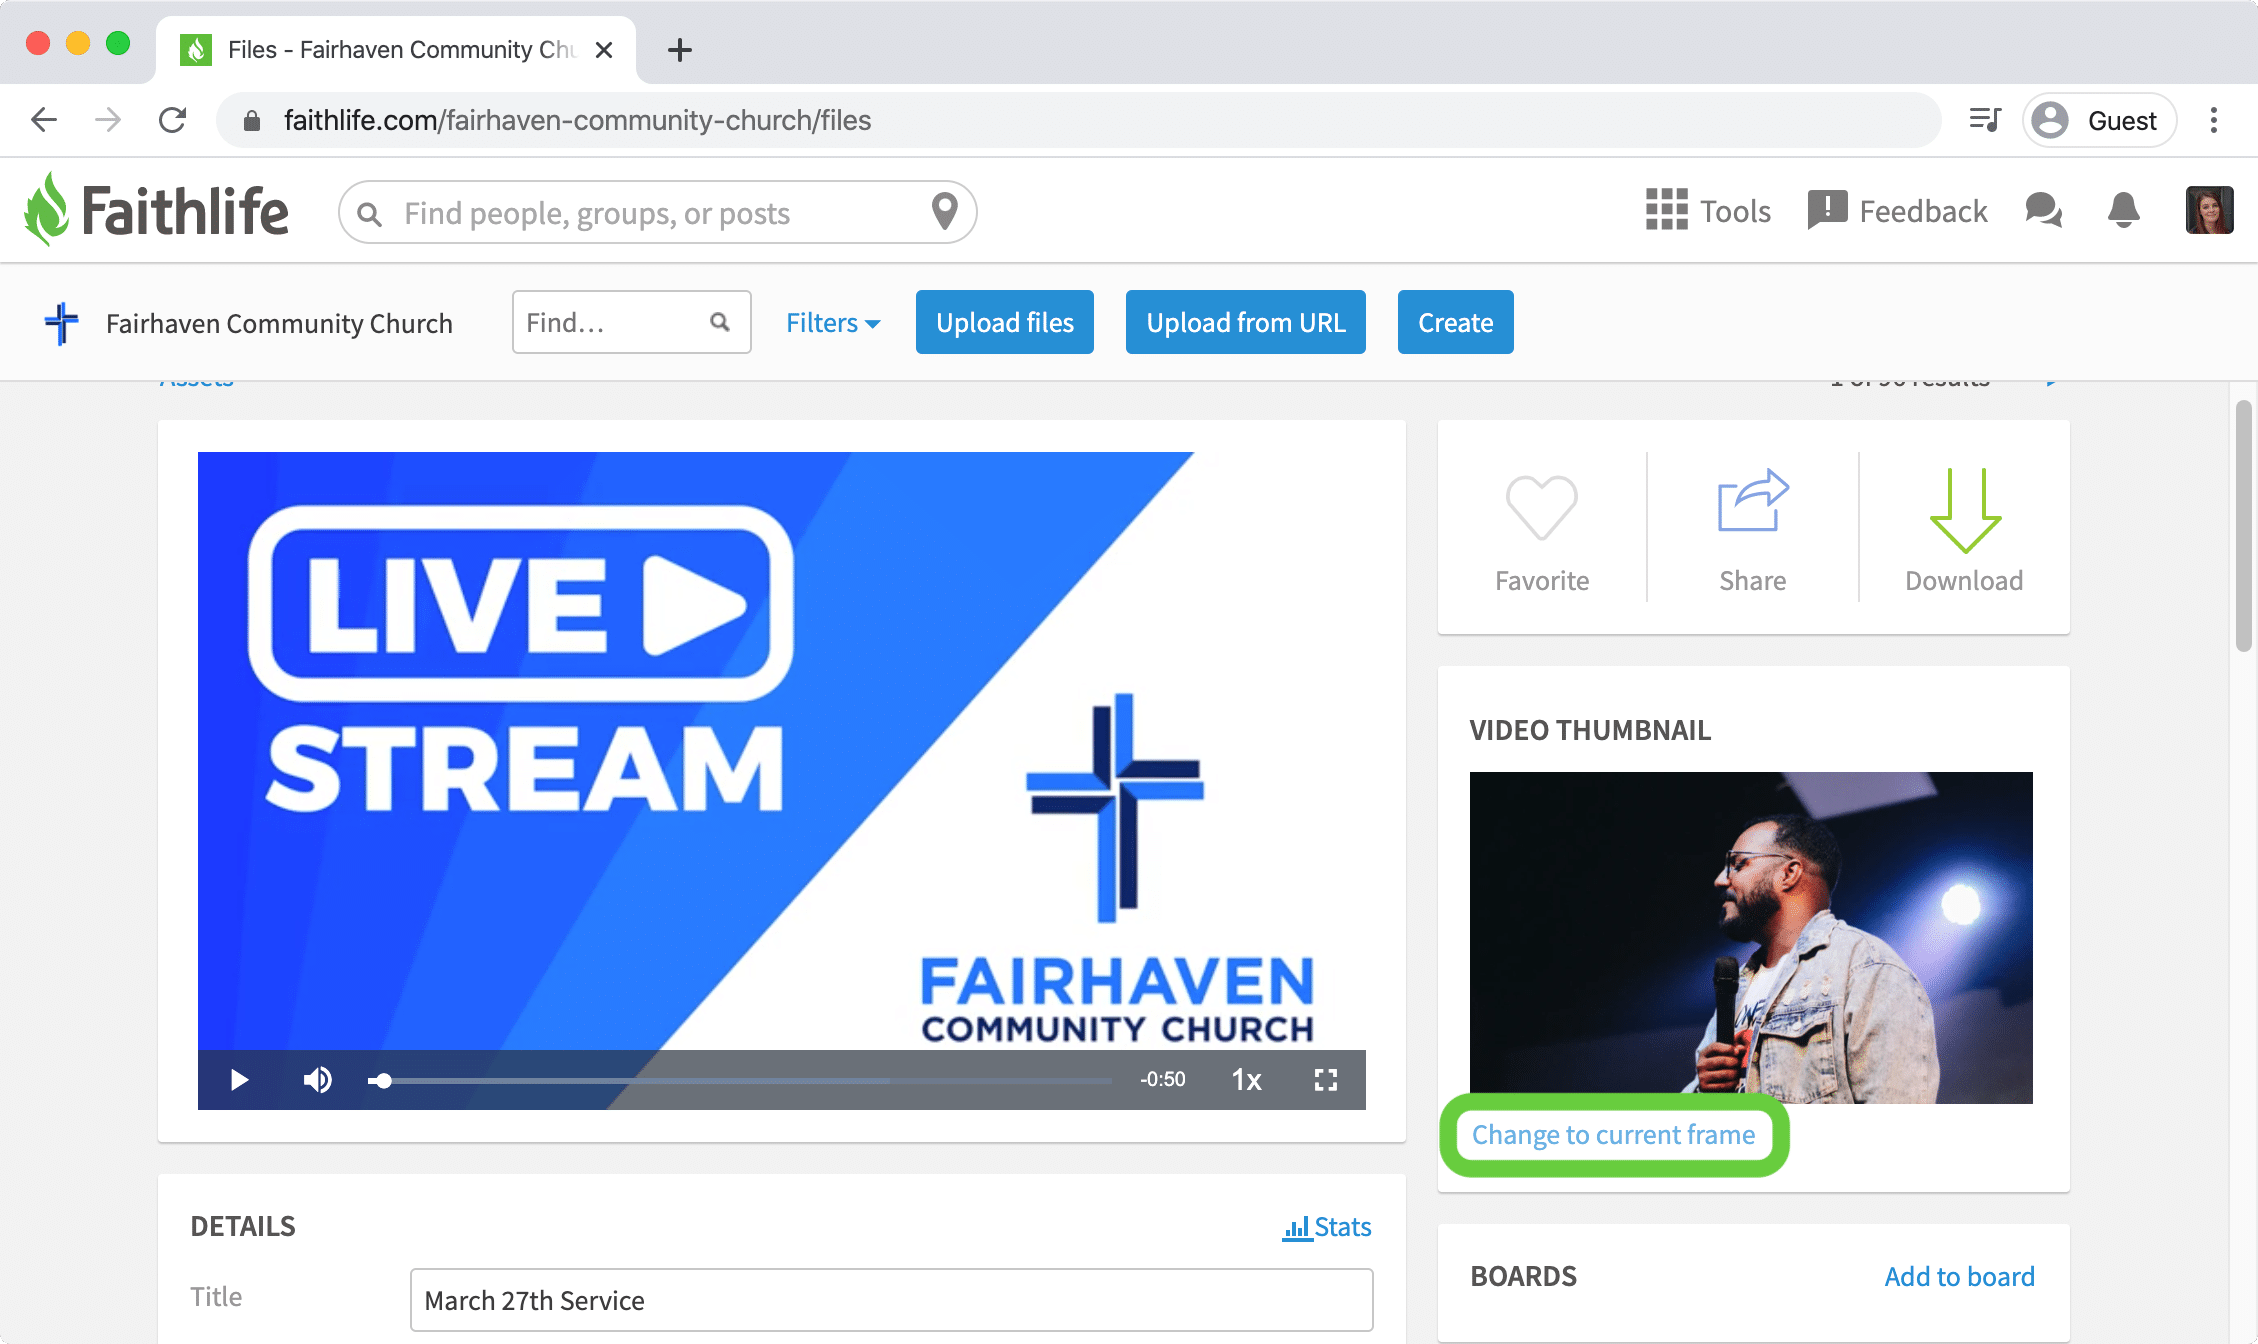Click the search magnifier in Find field
Viewport: 2258px width, 1344px height.
[x=720, y=322]
